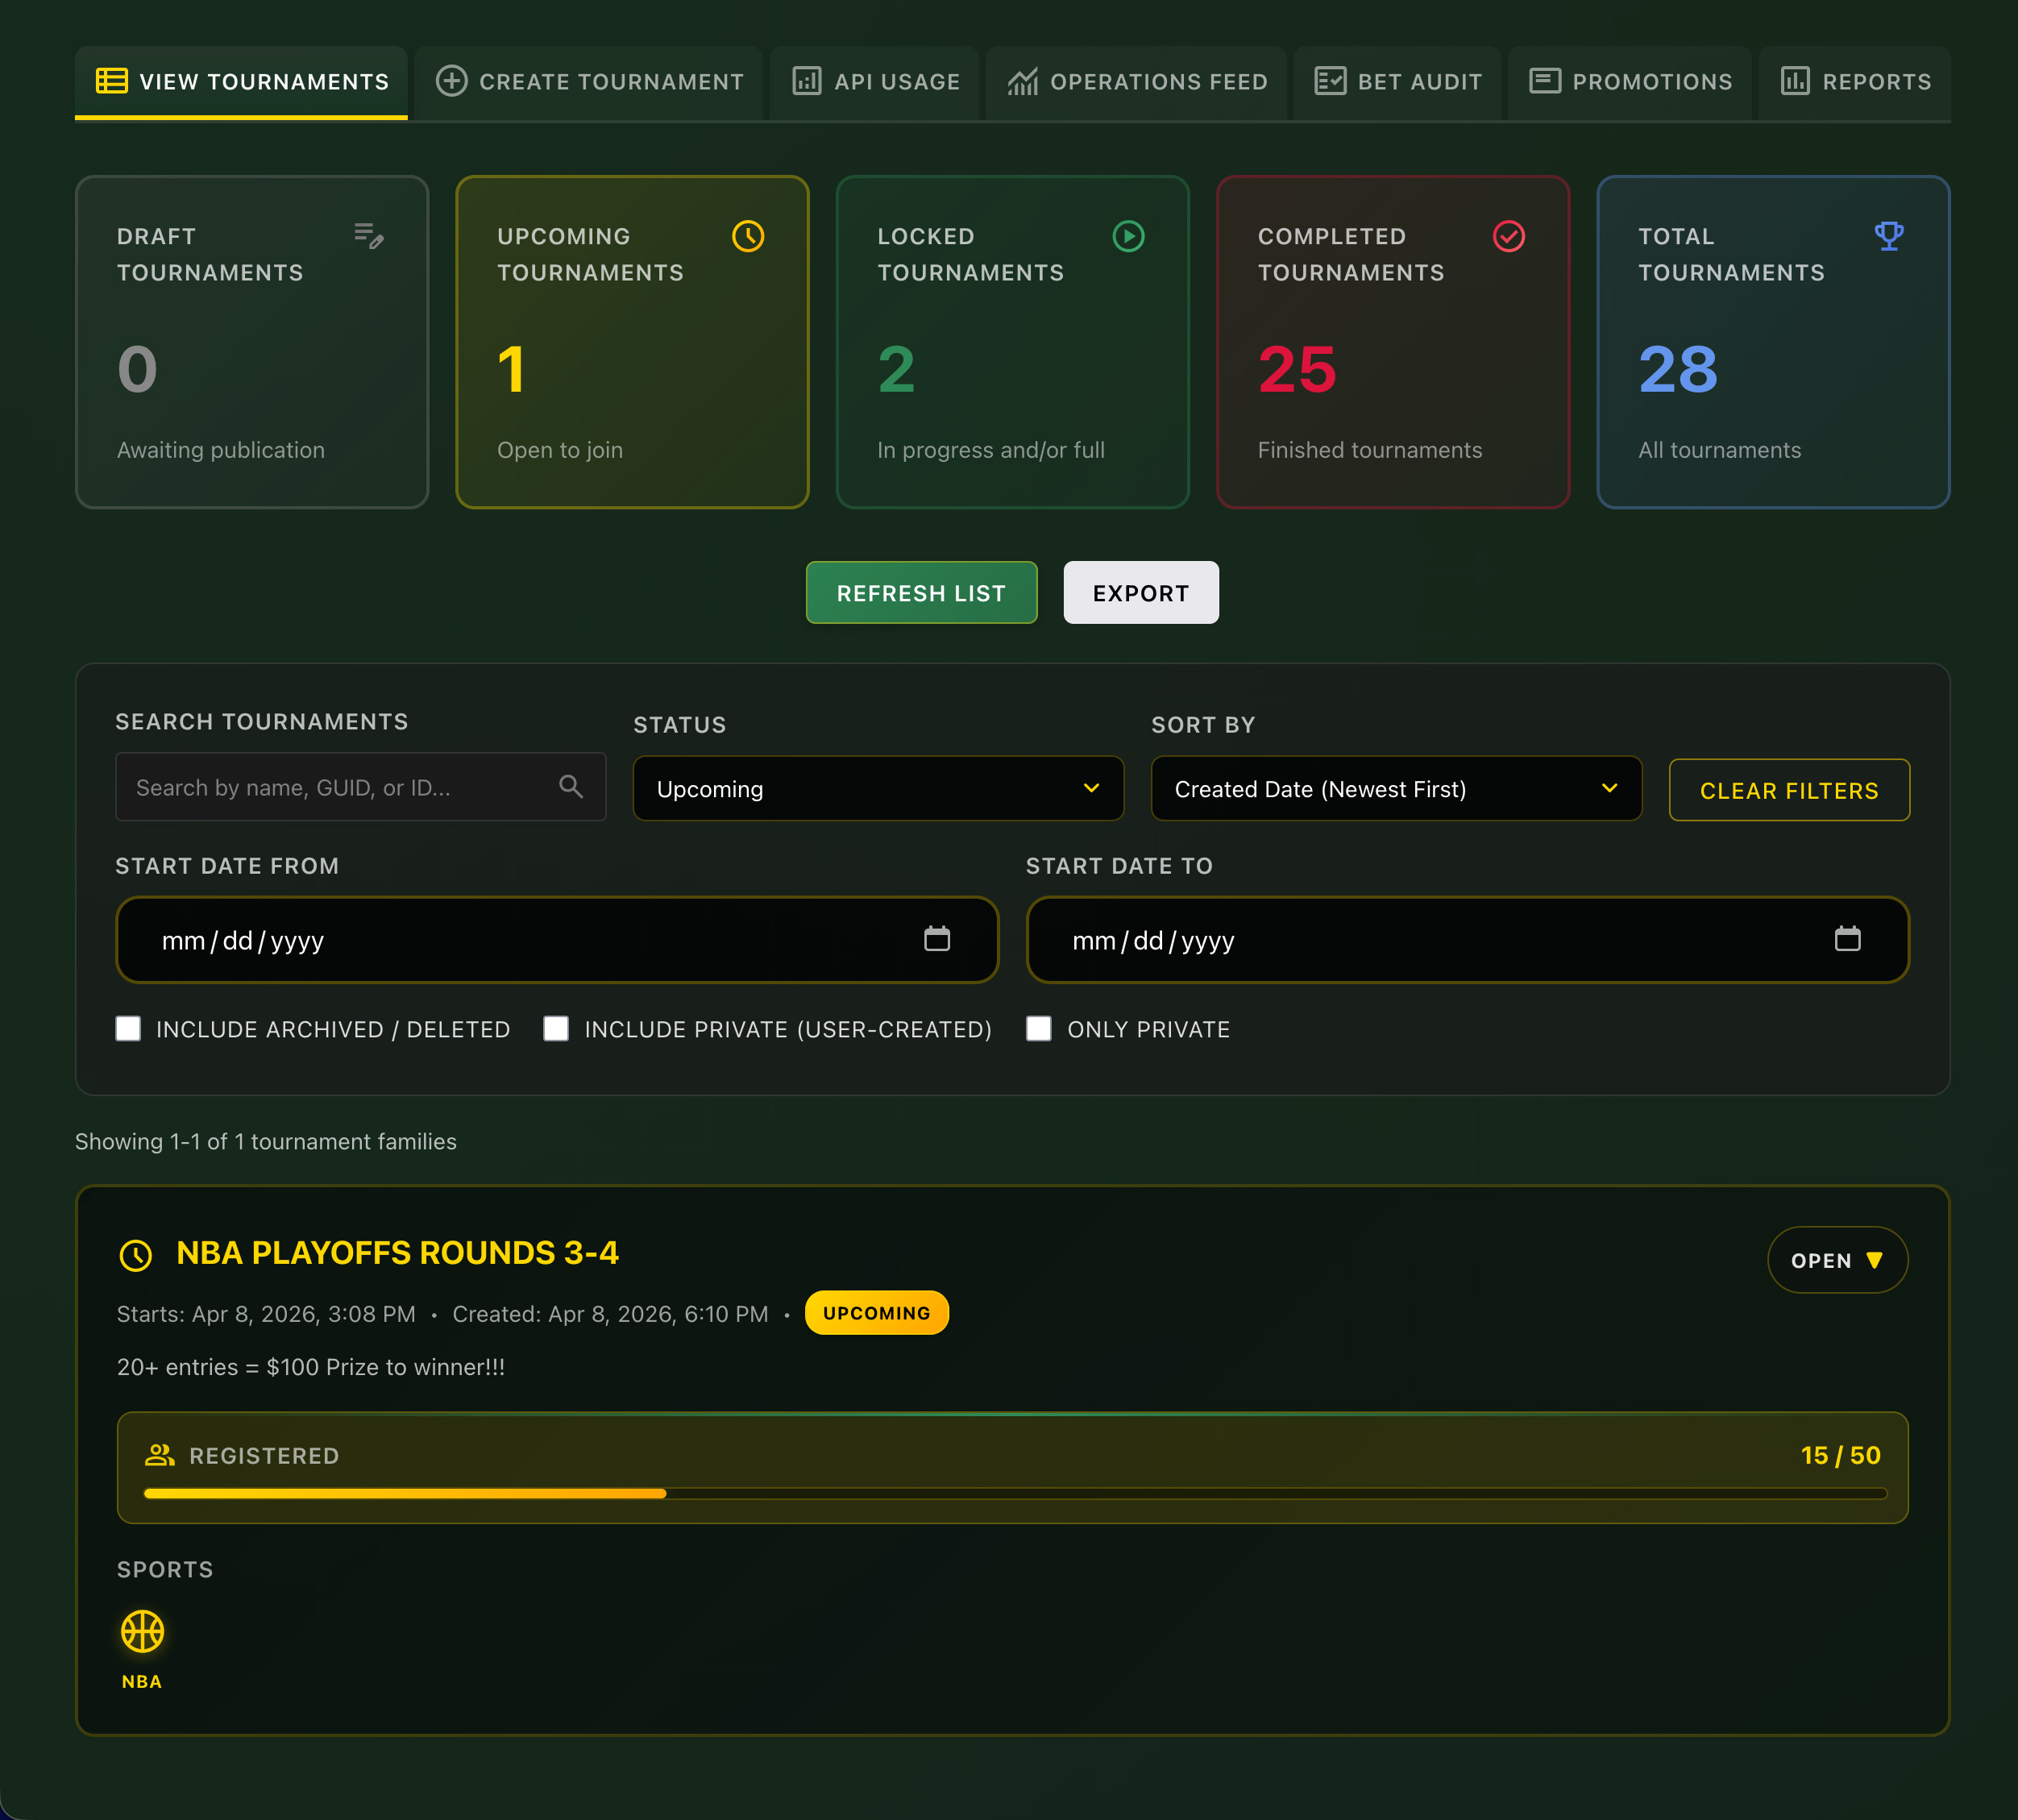The image size is (2018, 1820).
Task: Open the API Usage tab
Action: click(x=875, y=82)
